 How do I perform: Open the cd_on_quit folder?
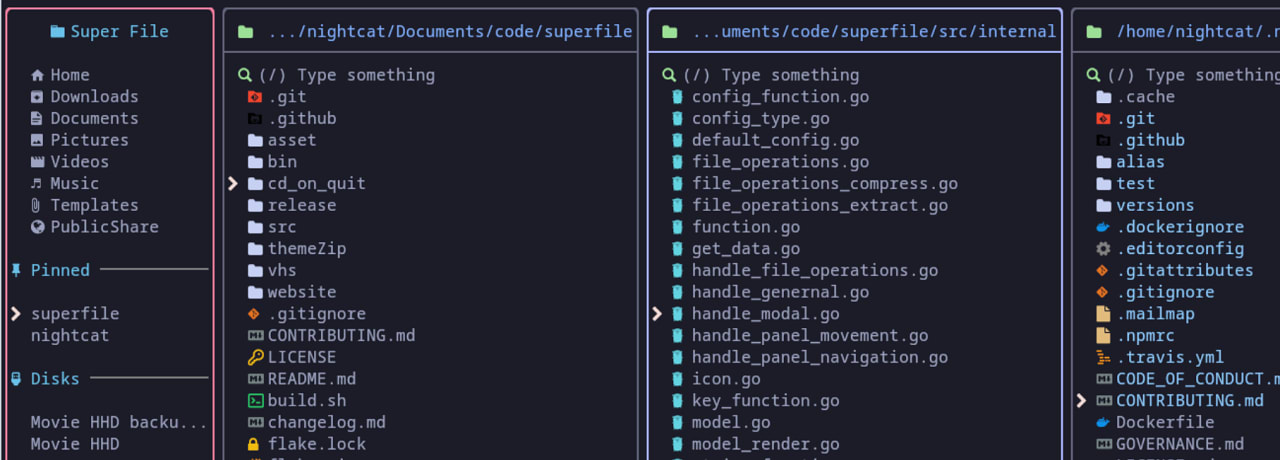316,184
